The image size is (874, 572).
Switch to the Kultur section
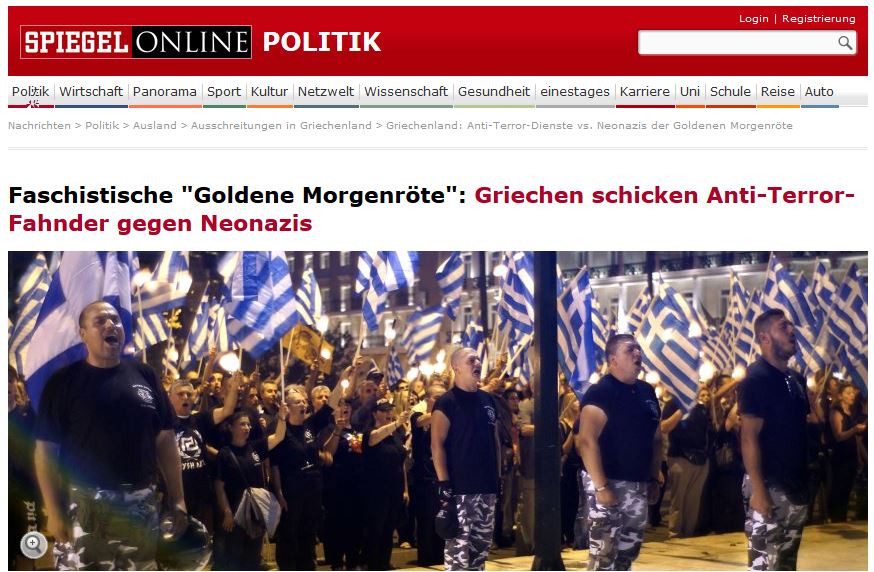coord(269,91)
